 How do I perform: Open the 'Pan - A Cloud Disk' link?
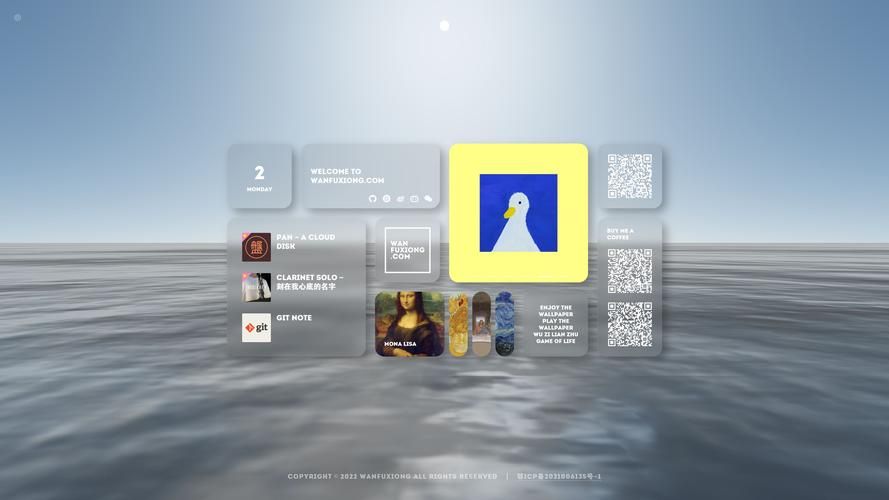306,242
